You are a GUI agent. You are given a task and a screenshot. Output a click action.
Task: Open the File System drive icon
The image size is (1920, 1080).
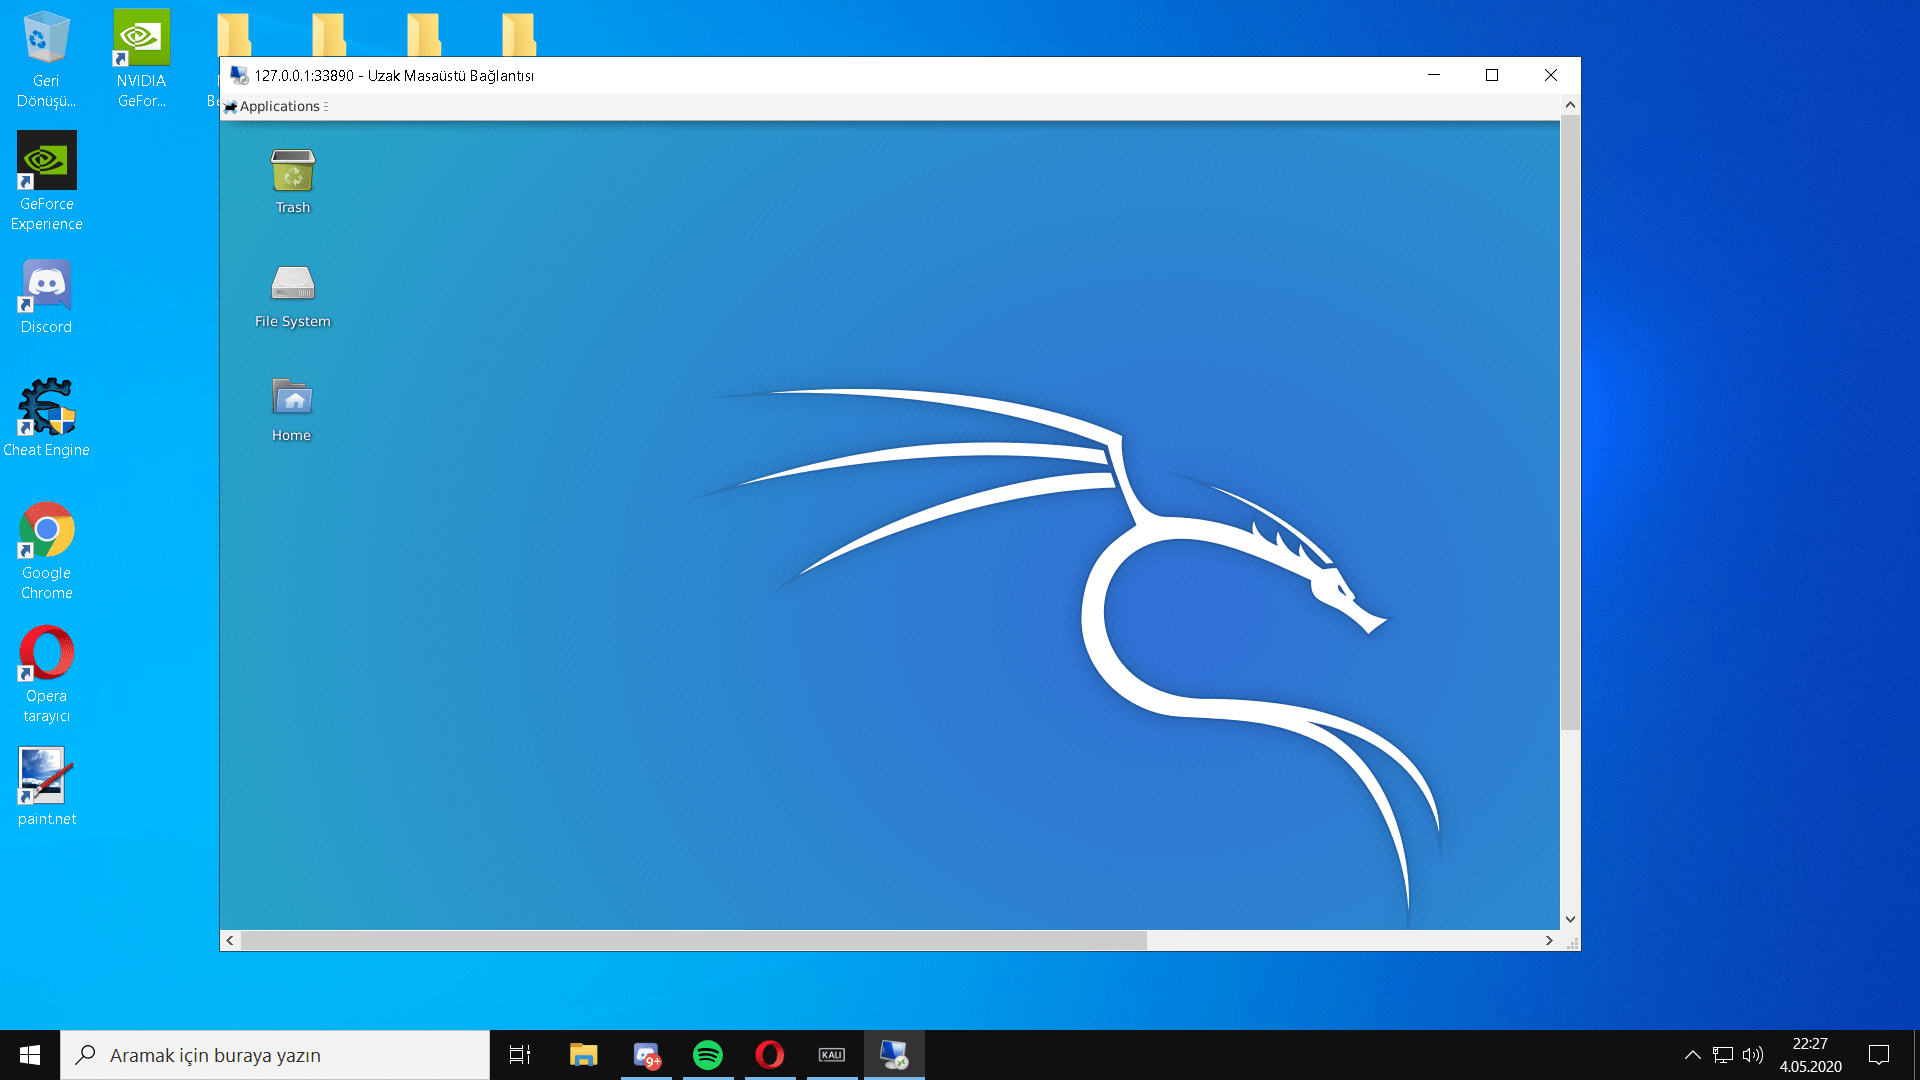click(x=292, y=285)
